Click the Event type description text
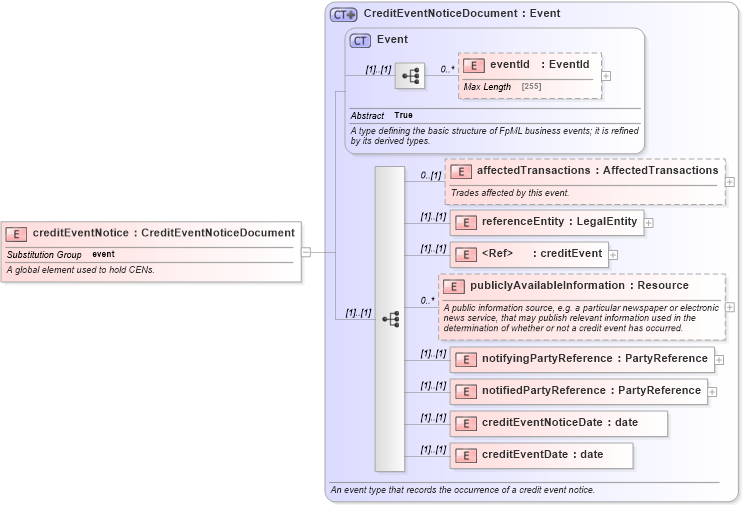The width and height of the screenshot is (743, 505). point(495,135)
